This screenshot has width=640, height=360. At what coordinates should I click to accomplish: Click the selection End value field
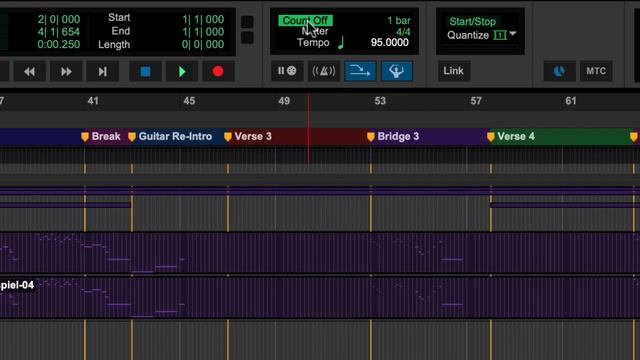pos(203,32)
